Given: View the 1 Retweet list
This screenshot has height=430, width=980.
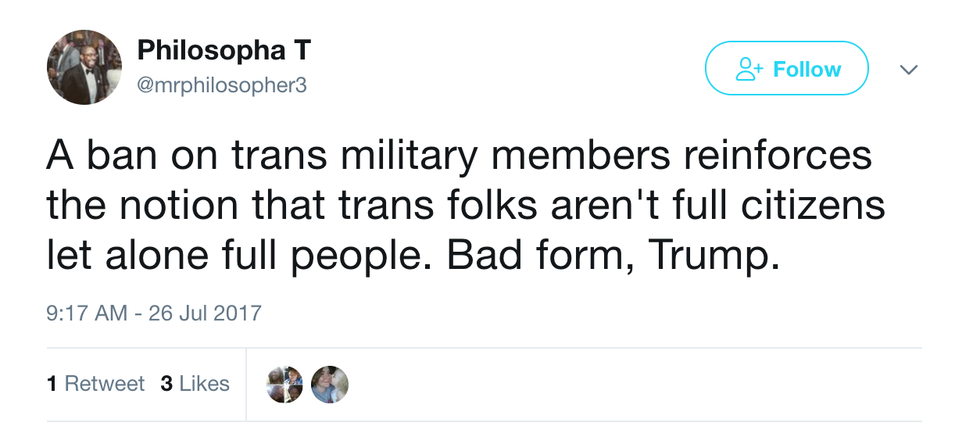Looking at the screenshot, I should point(96,384).
